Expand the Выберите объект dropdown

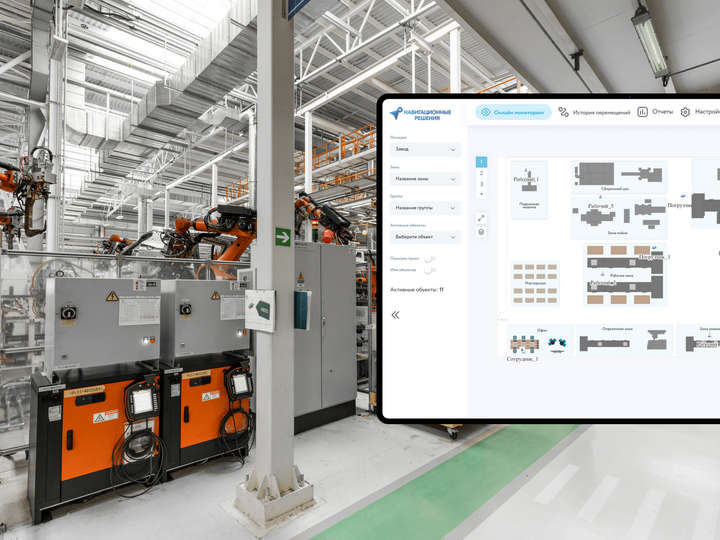(x=425, y=237)
